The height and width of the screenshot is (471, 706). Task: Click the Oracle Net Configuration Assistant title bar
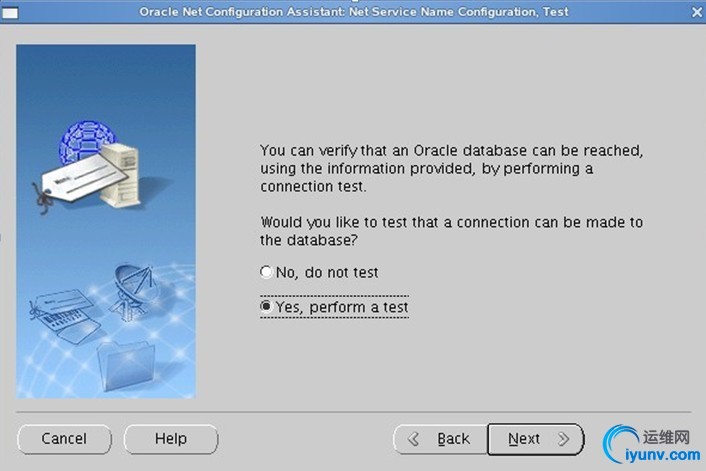[x=353, y=11]
